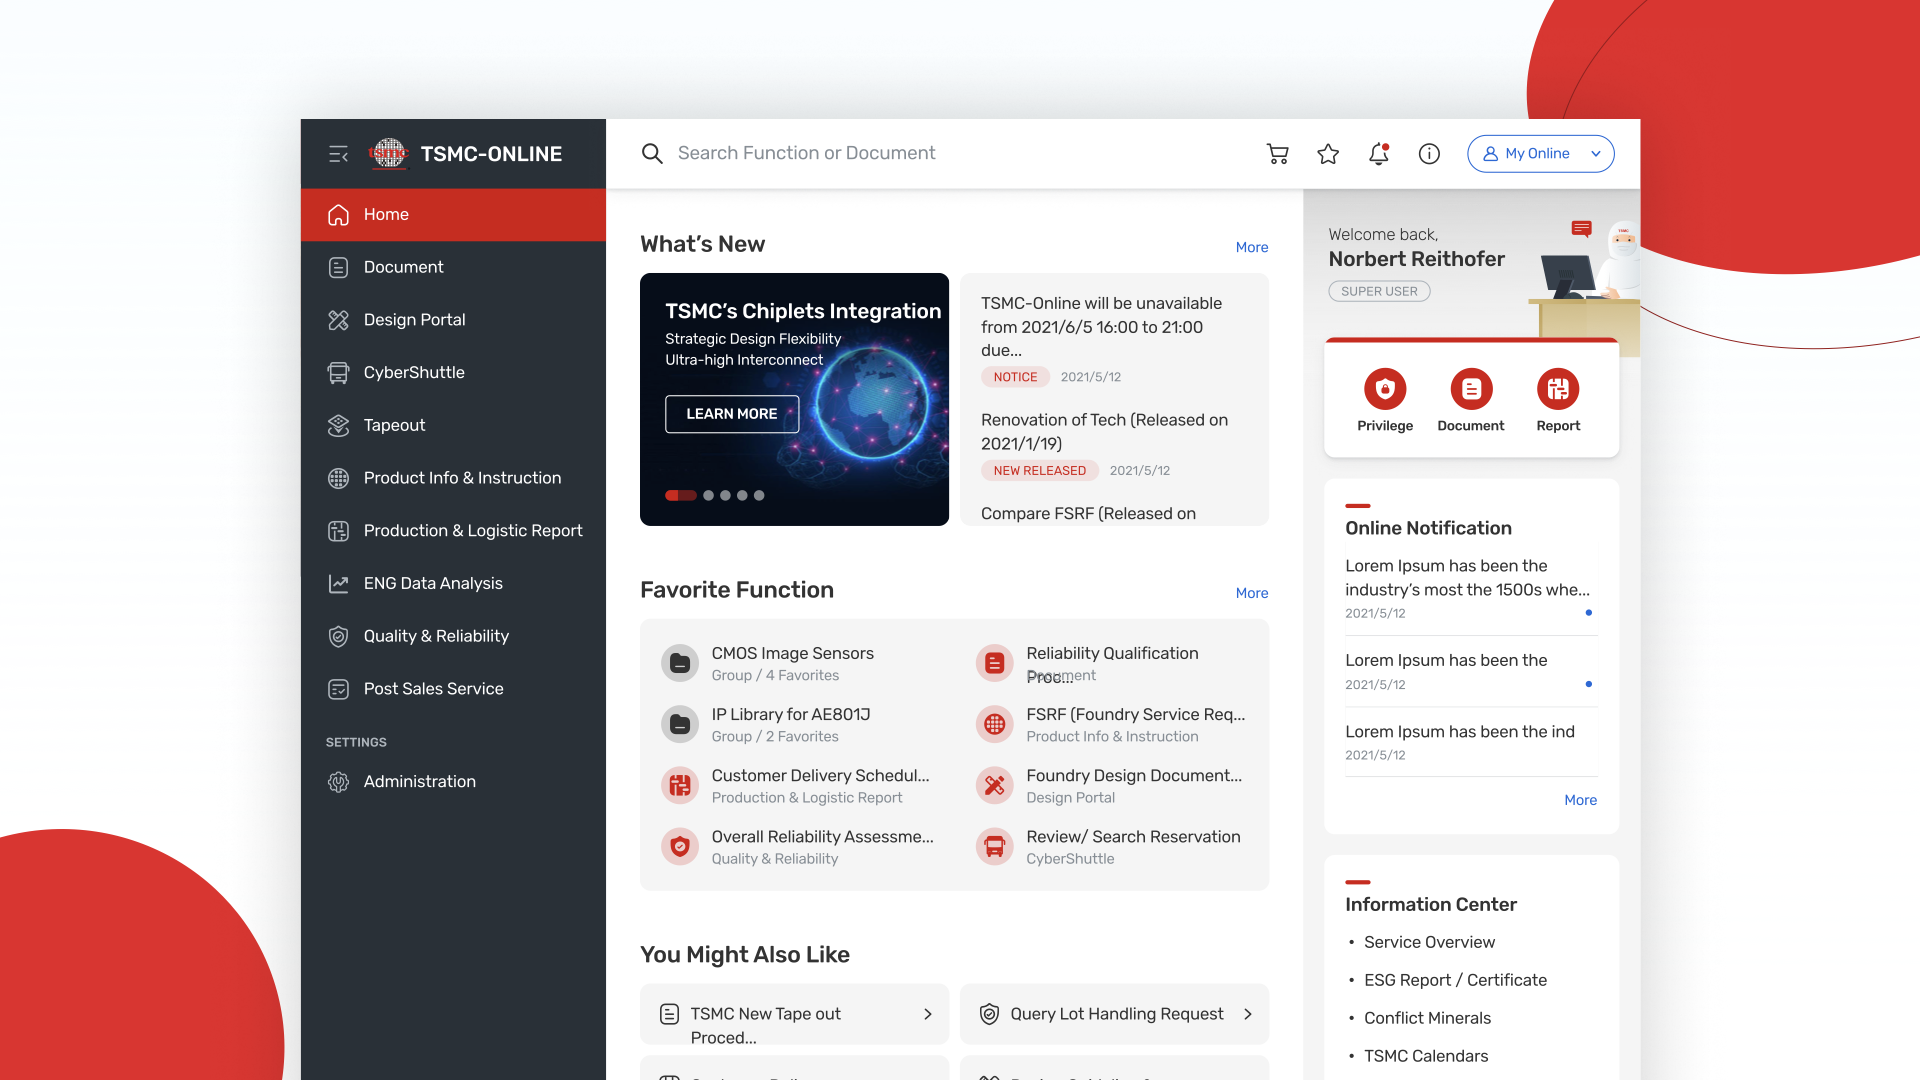
Task: Click the FSRF globe icon
Action: click(994, 724)
